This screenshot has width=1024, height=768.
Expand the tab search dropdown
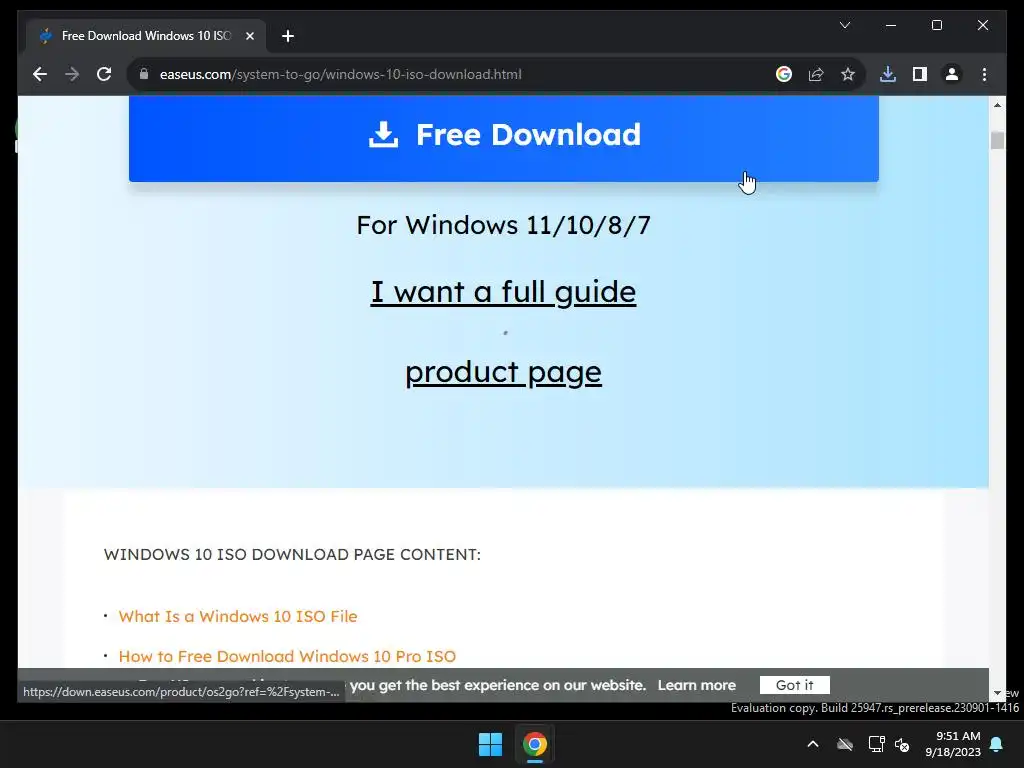click(844, 25)
